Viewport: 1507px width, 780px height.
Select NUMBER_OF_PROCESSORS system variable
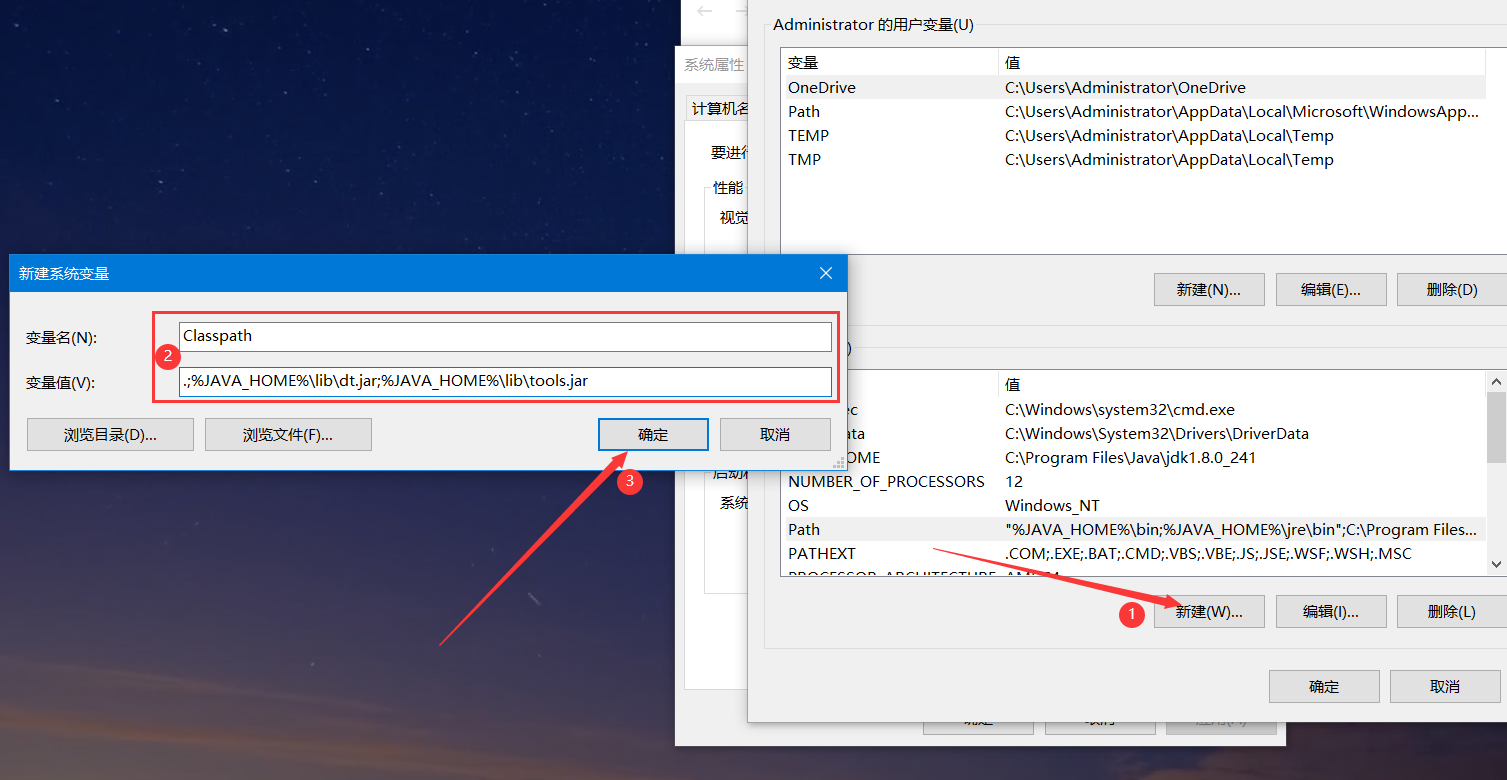pyautogui.click(x=1133, y=482)
